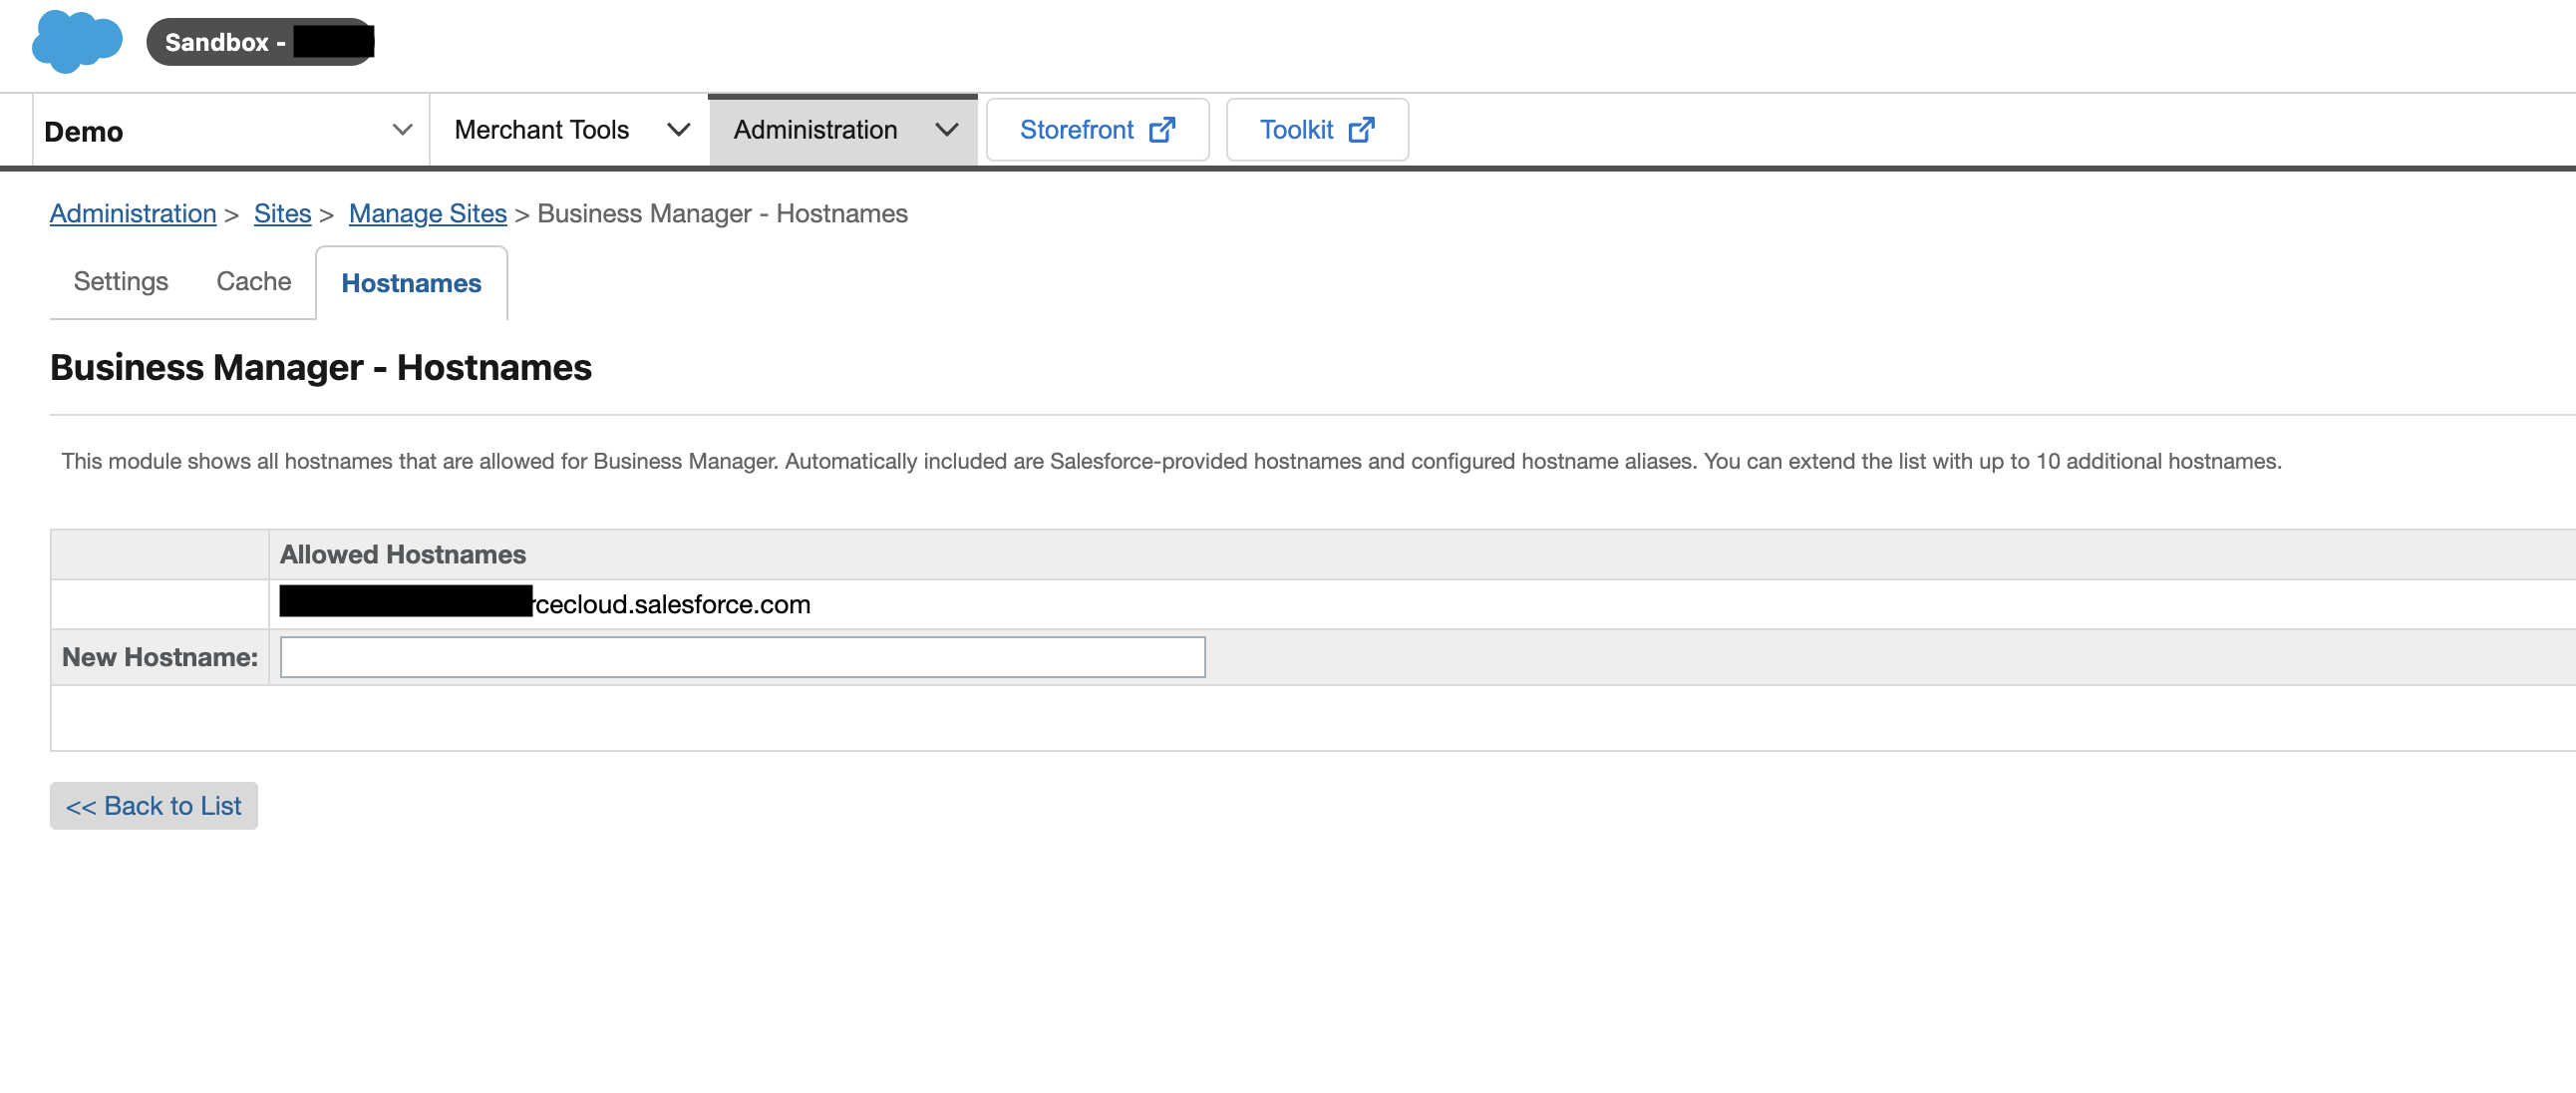Open Manage Sites breadcrumb link
Screen dimensions: 2576x1093
point(427,214)
